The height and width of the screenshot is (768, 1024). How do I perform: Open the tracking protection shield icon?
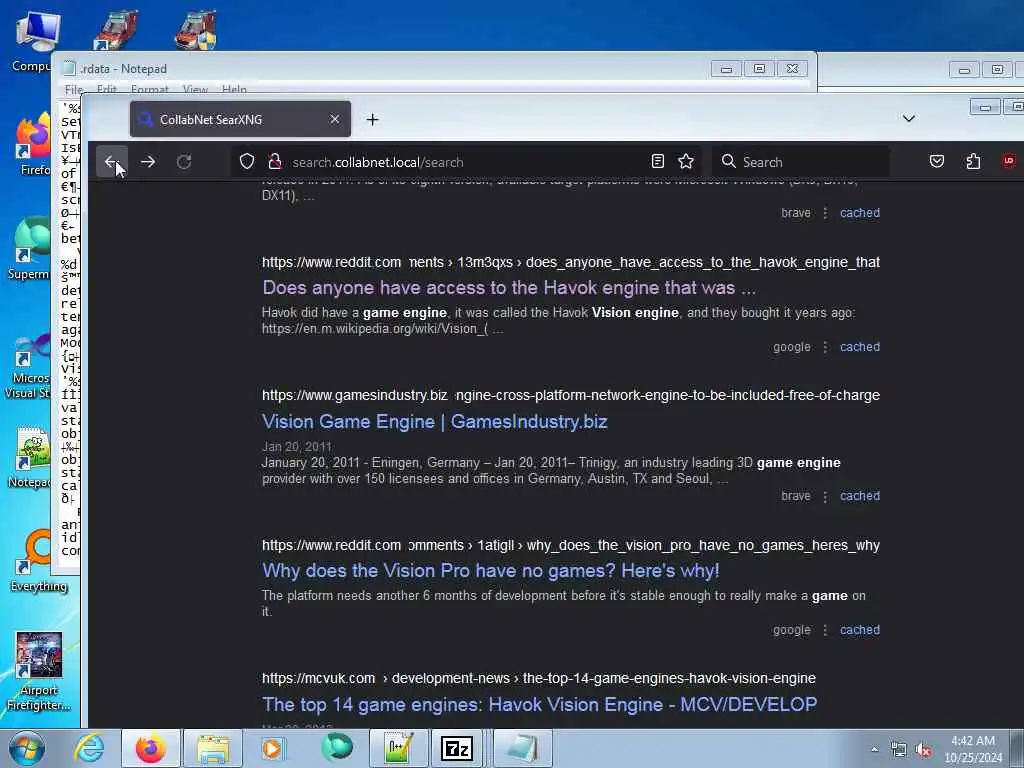tap(247, 161)
